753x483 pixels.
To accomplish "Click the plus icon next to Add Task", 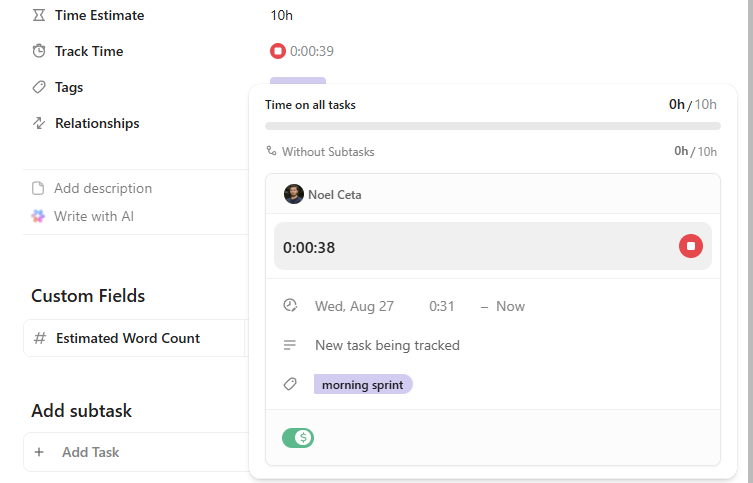I will pos(39,452).
